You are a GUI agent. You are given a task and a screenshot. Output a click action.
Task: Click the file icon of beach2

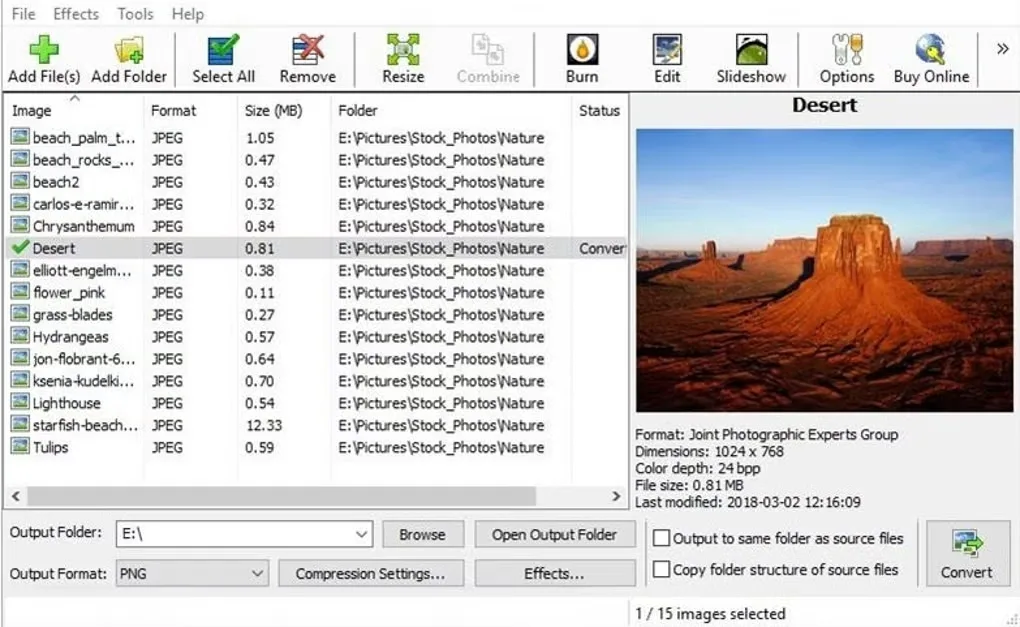tap(20, 181)
